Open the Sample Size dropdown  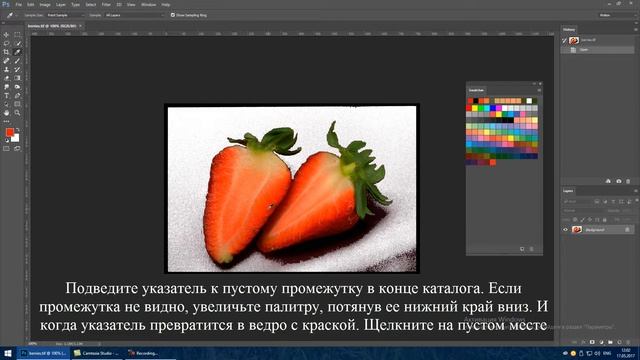(65, 15)
